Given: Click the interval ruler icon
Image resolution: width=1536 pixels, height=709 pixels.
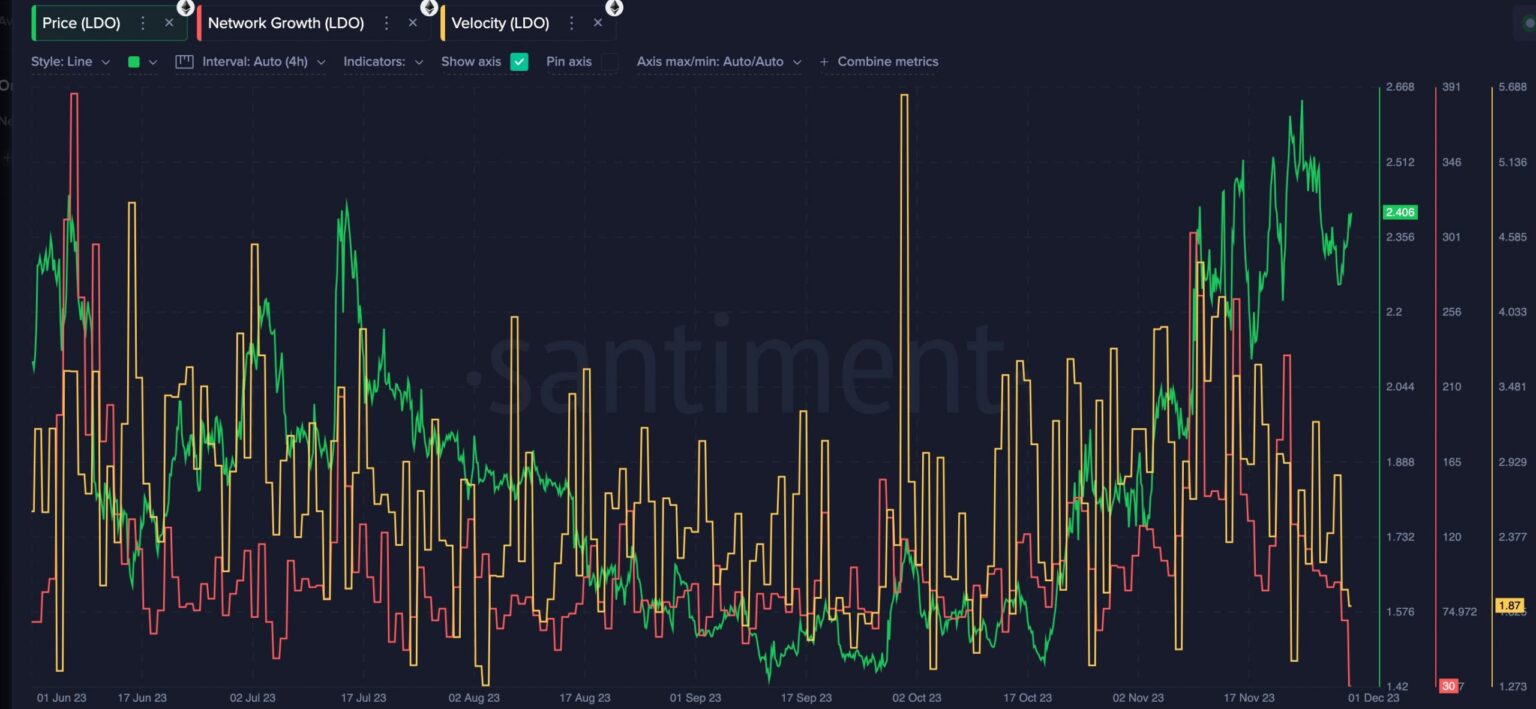Looking at the screenshot, I should [184, 62].
